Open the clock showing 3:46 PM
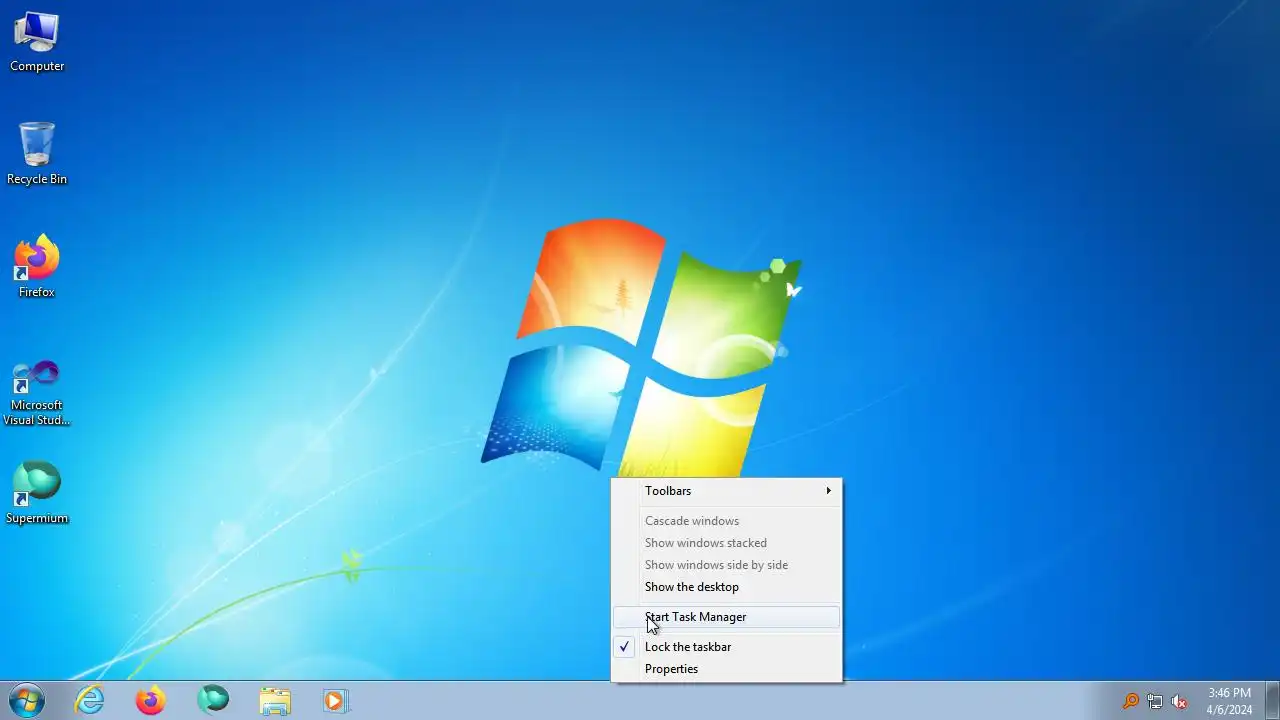Screen dimensions: 1280x720 1229,701
